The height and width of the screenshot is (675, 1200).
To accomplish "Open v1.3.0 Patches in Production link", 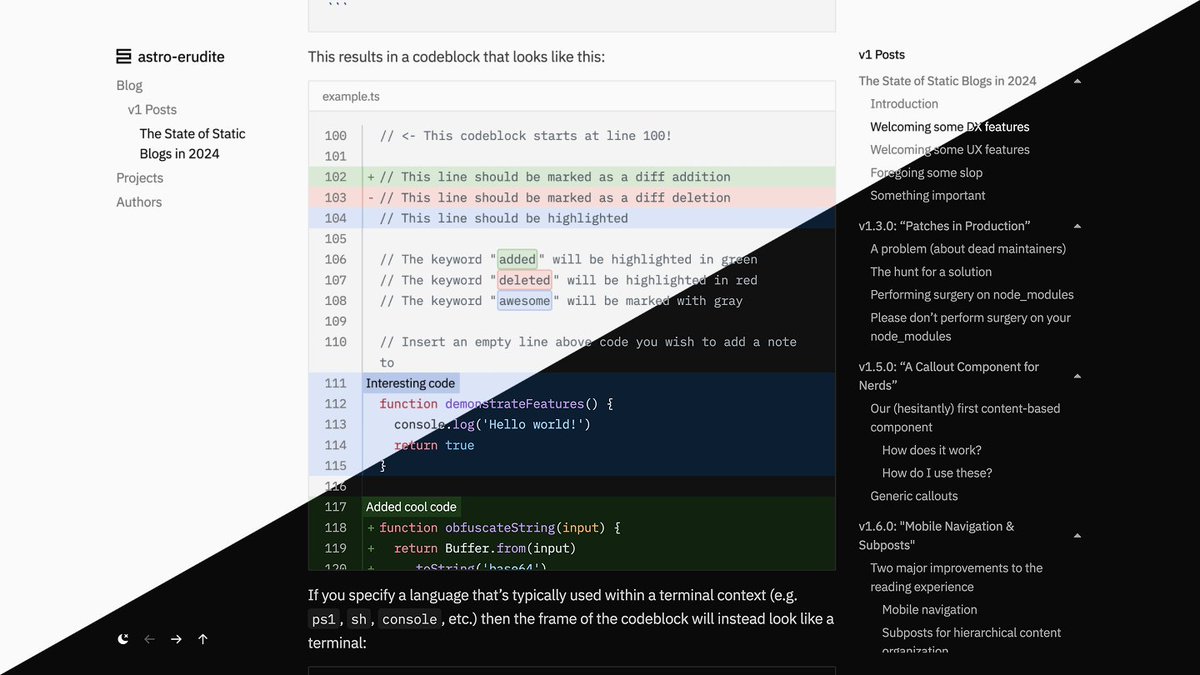I will [x=944, y=226].
